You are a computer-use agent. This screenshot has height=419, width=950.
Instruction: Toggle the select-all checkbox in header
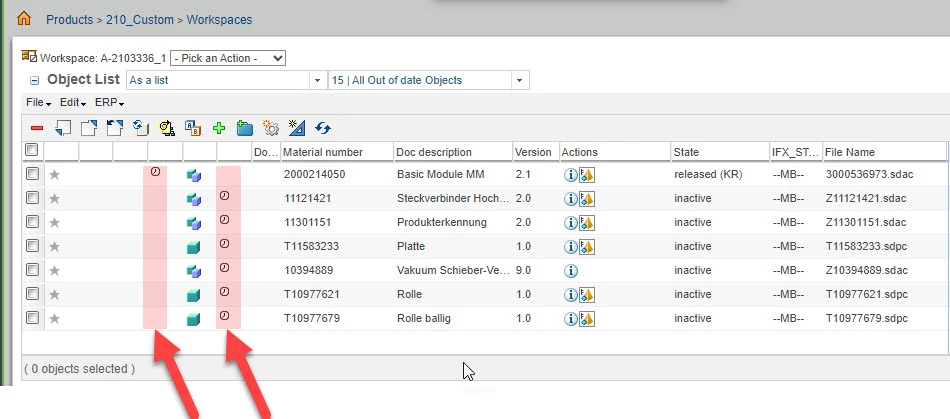tap(32, 149)
